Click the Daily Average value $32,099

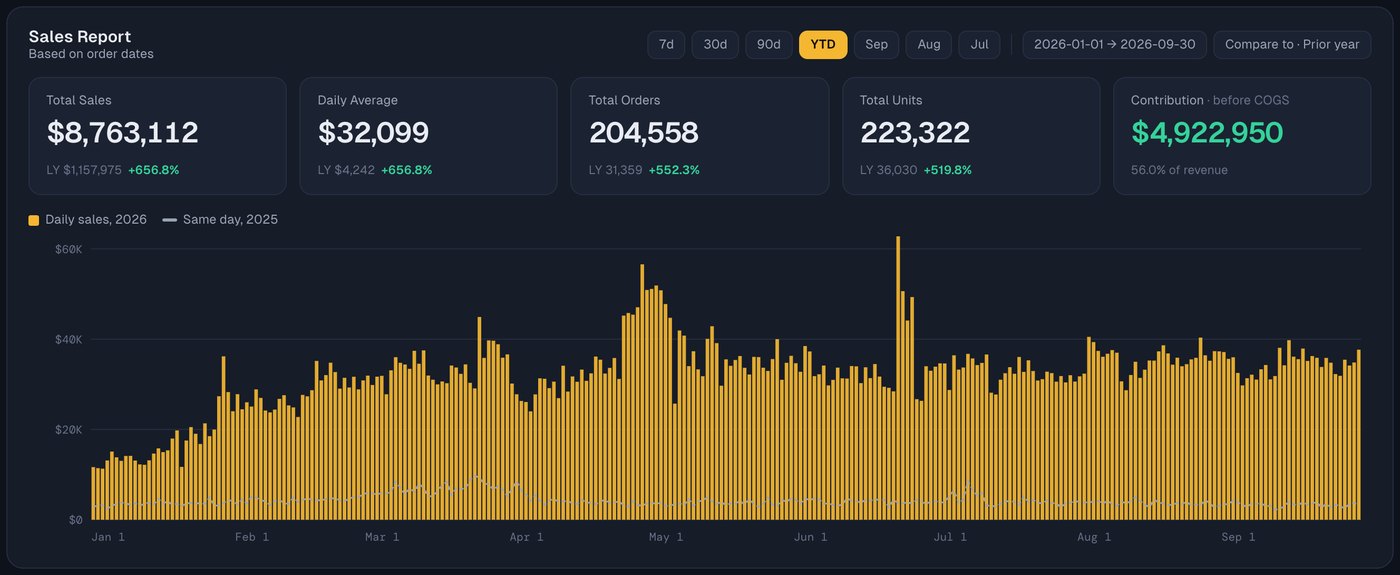[x=373, y=132]
